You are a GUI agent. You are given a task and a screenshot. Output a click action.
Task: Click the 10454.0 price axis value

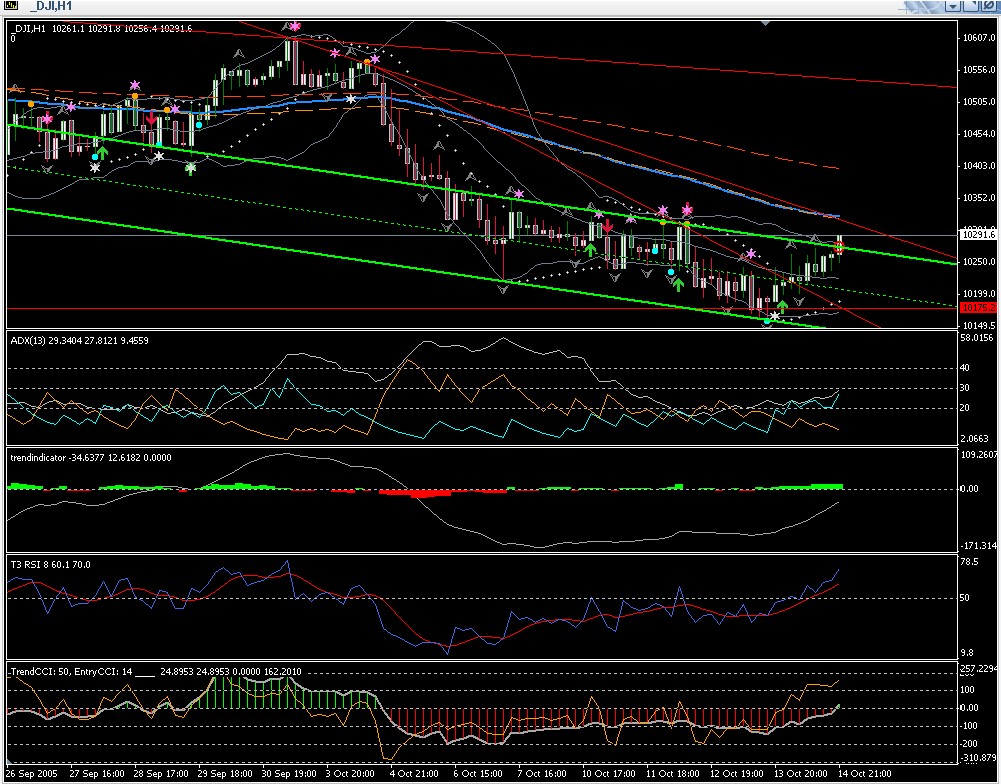pos(979,134)
